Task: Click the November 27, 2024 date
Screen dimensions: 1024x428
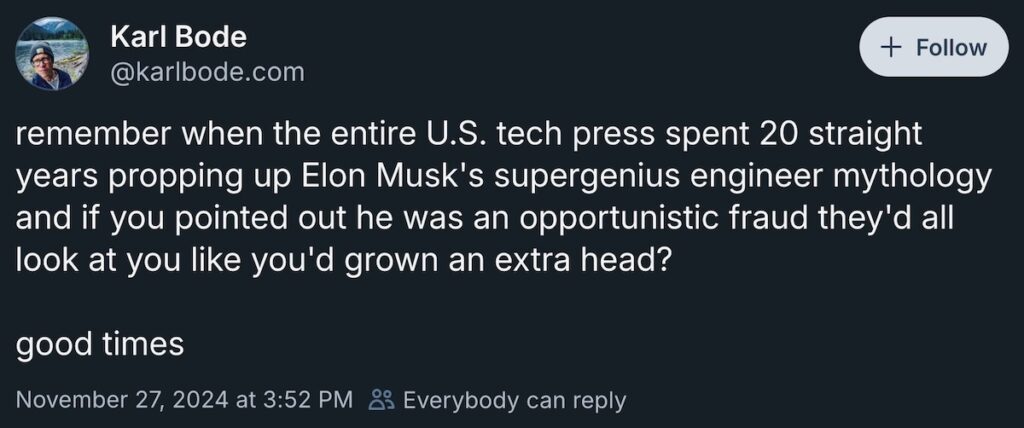Action: tap(122, 400)
